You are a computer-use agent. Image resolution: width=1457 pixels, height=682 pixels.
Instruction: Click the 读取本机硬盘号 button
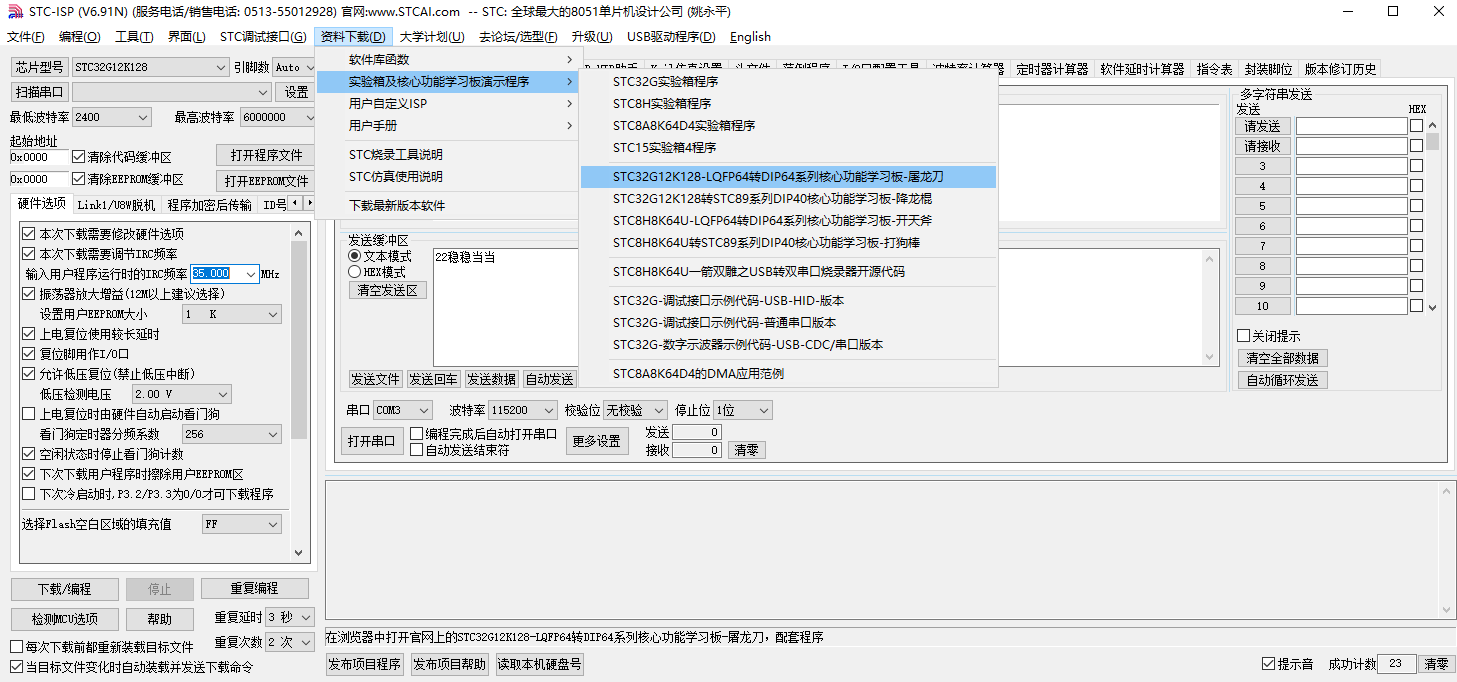click(539, 664)
